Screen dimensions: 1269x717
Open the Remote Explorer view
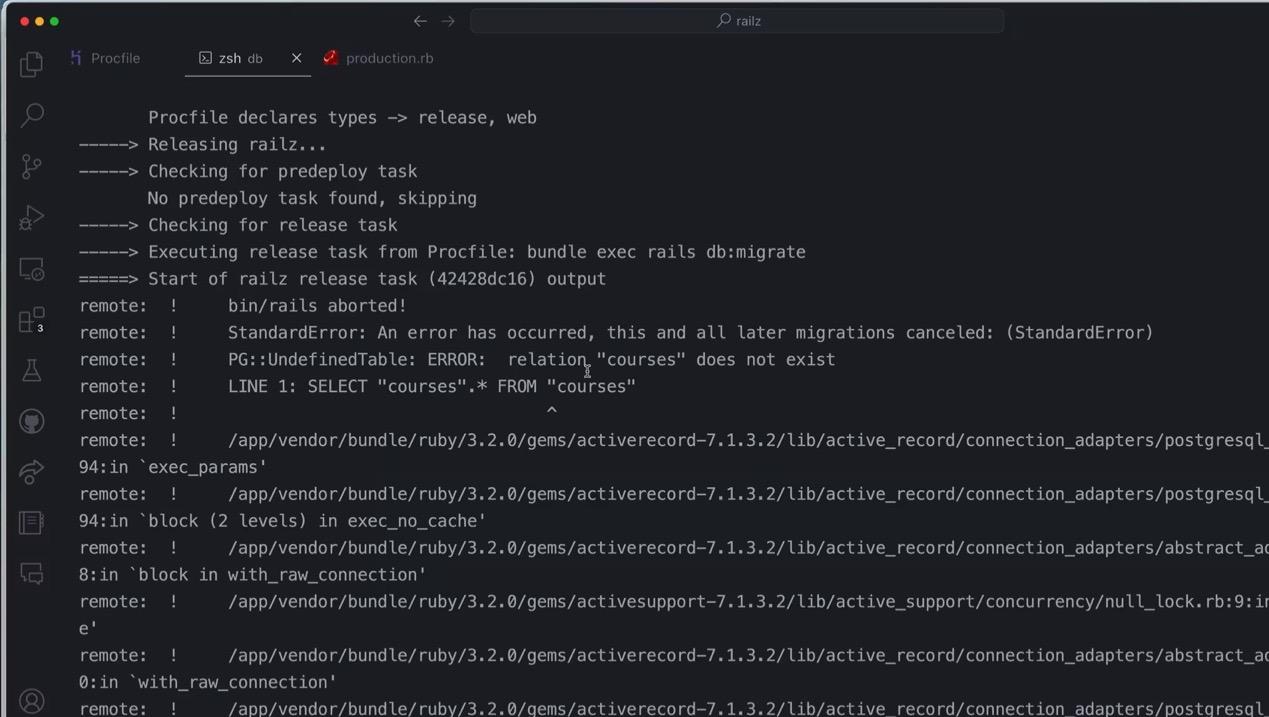point(32,269)
